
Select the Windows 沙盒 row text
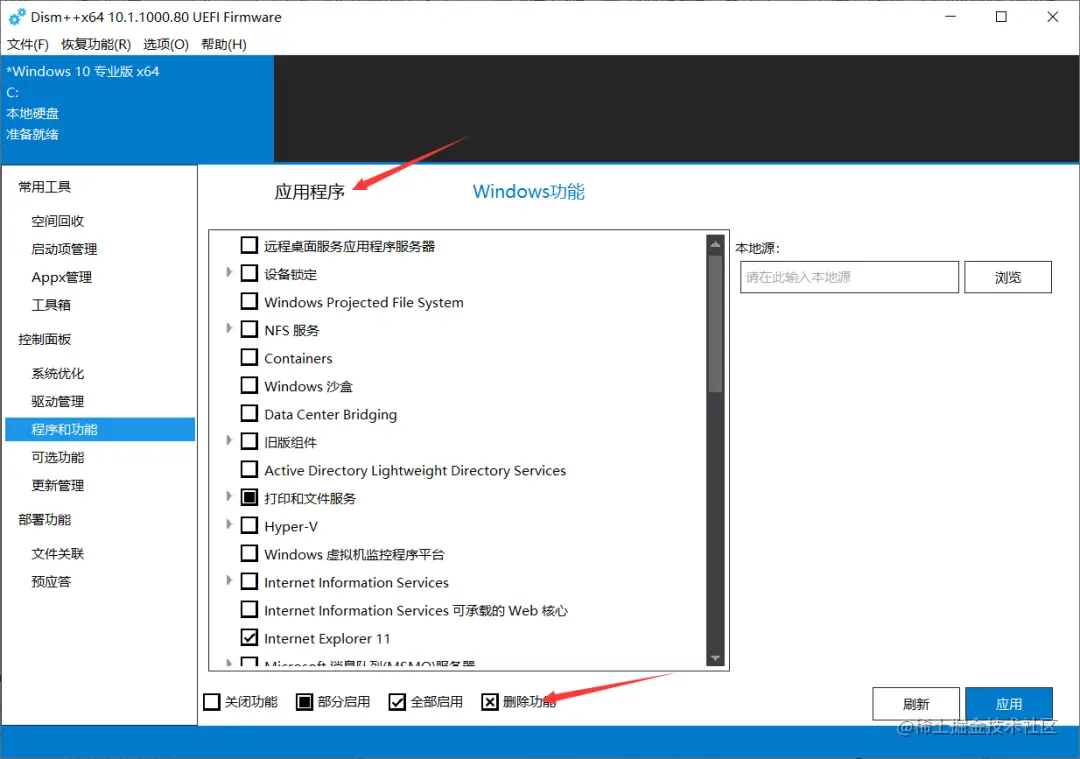point(309,386)
